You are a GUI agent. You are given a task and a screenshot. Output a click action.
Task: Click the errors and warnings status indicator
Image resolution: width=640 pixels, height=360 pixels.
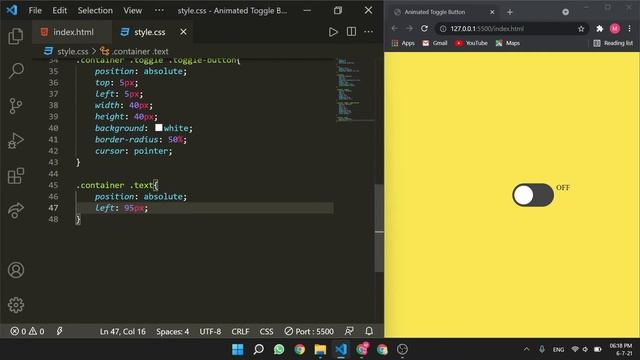click(x=27, y=331)
